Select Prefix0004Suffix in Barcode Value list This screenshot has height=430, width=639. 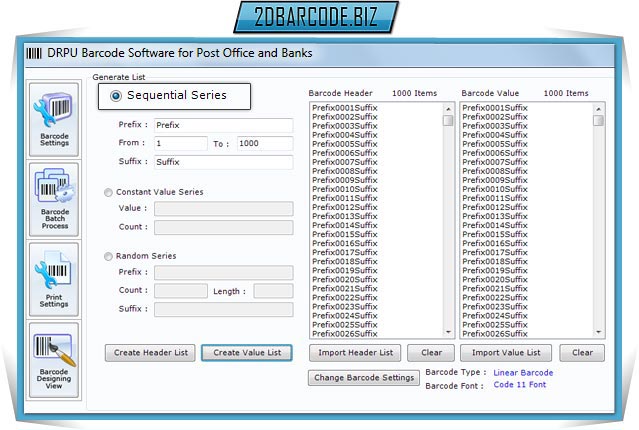coord(495,135)
